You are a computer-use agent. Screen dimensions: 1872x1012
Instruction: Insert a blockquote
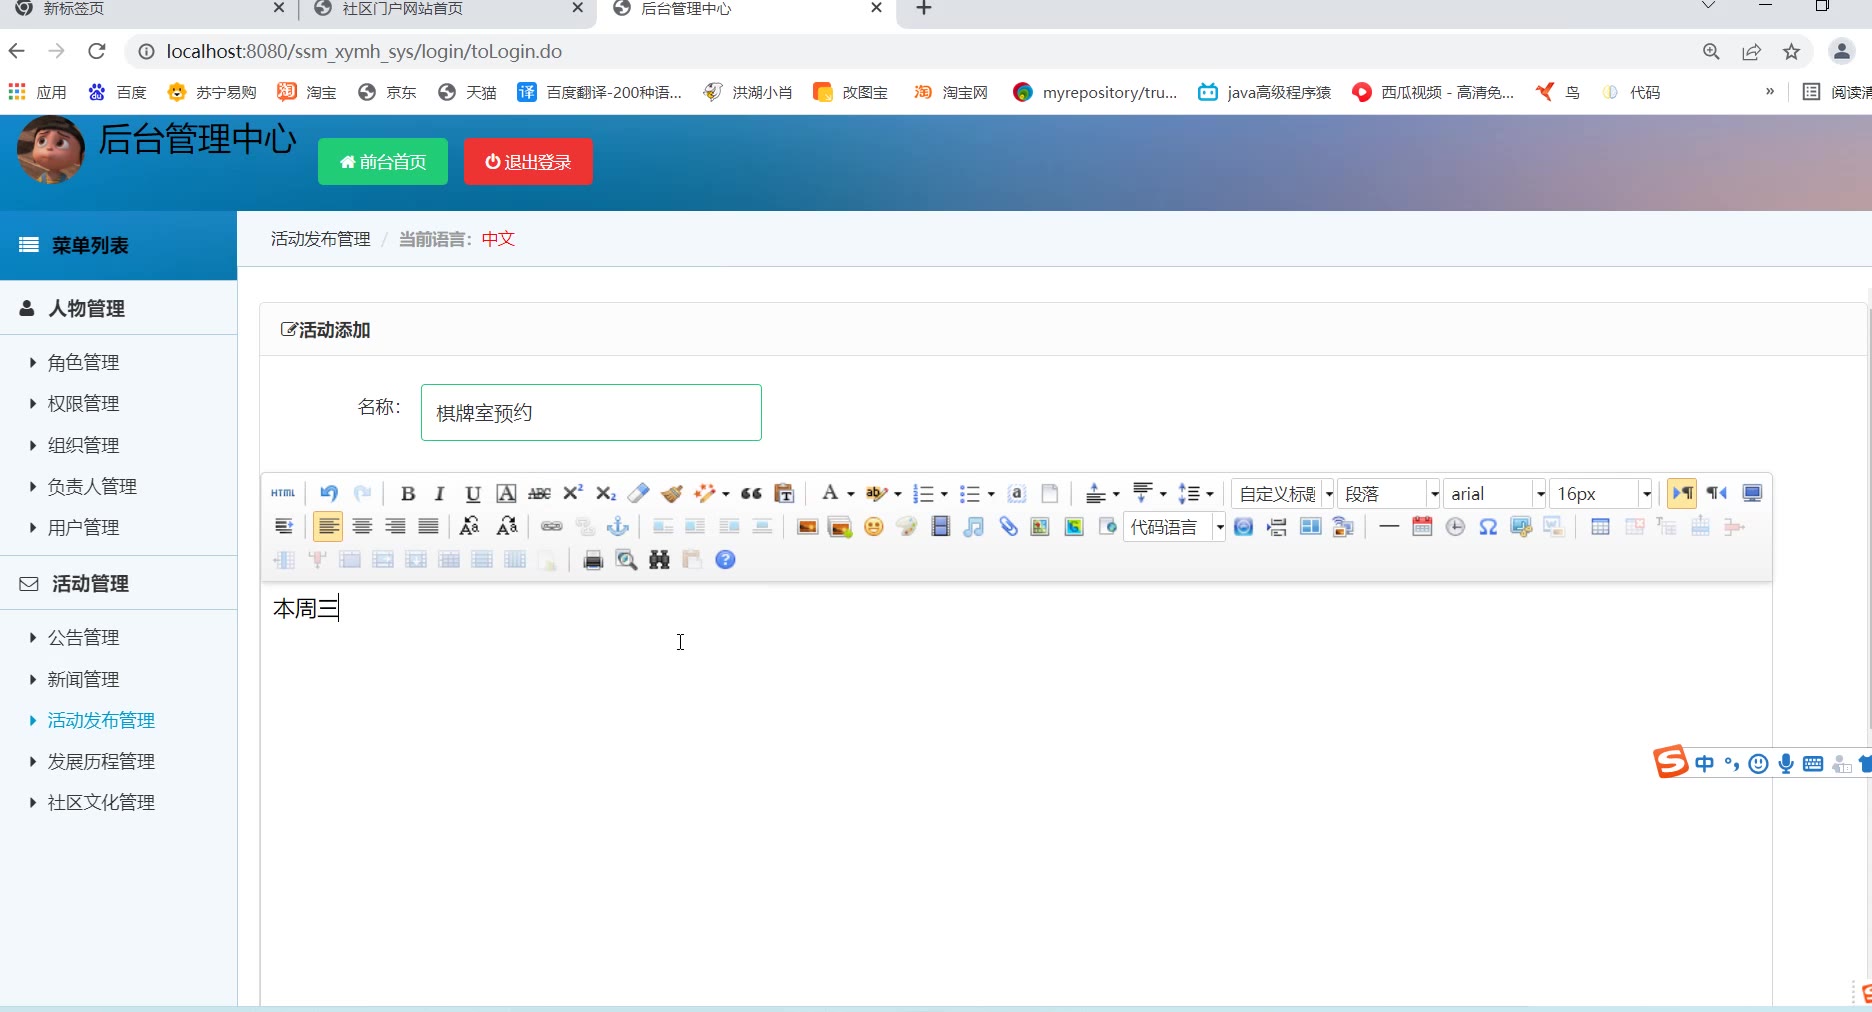pos(751,493)
